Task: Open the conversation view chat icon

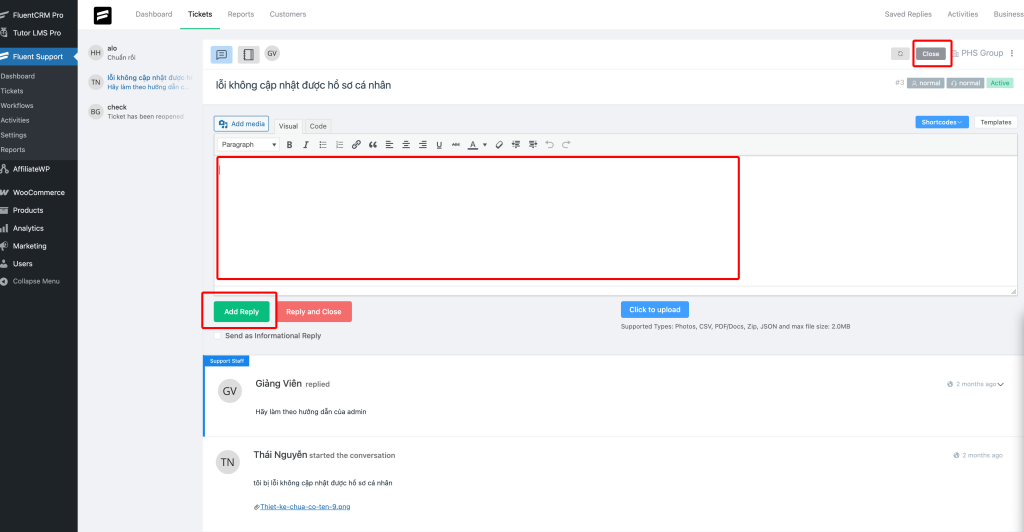Action: click(x=222, y=54)
